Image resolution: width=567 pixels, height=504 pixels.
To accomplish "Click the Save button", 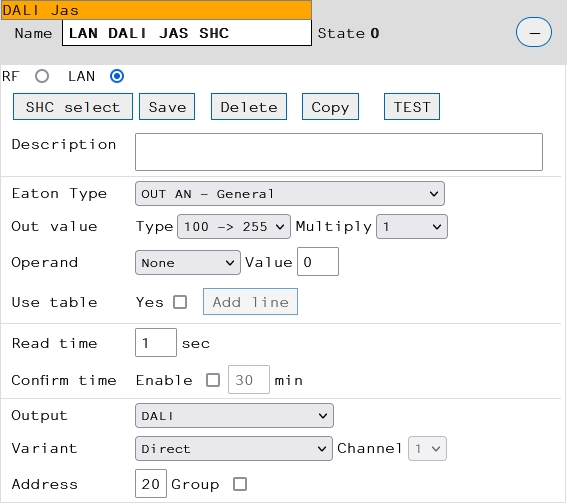I will pos(167,107).
